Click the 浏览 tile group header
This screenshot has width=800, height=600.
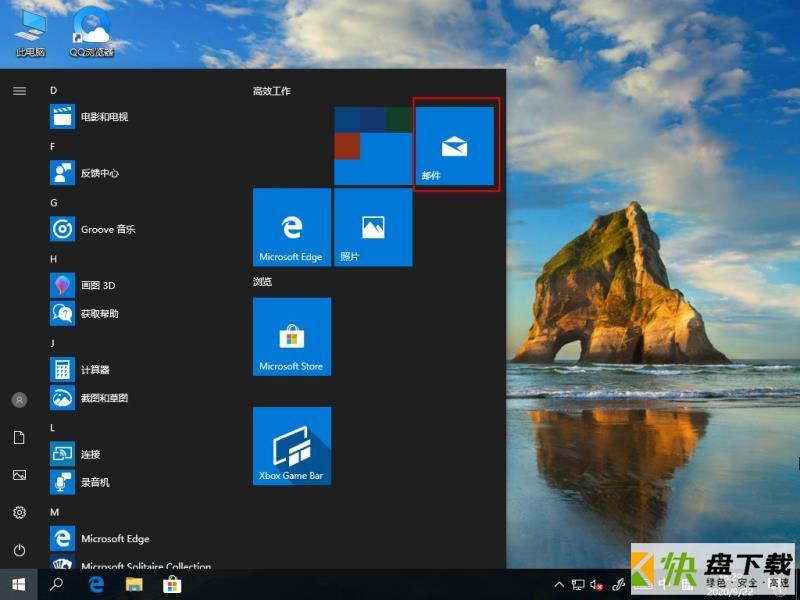coord(262,282)
